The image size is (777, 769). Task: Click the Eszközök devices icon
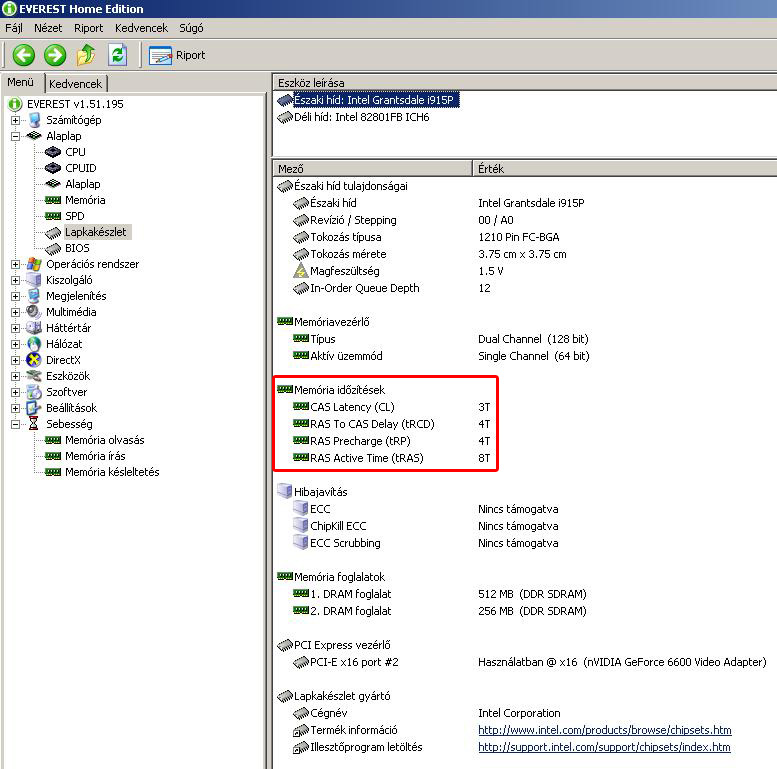[x=34, y=376]
